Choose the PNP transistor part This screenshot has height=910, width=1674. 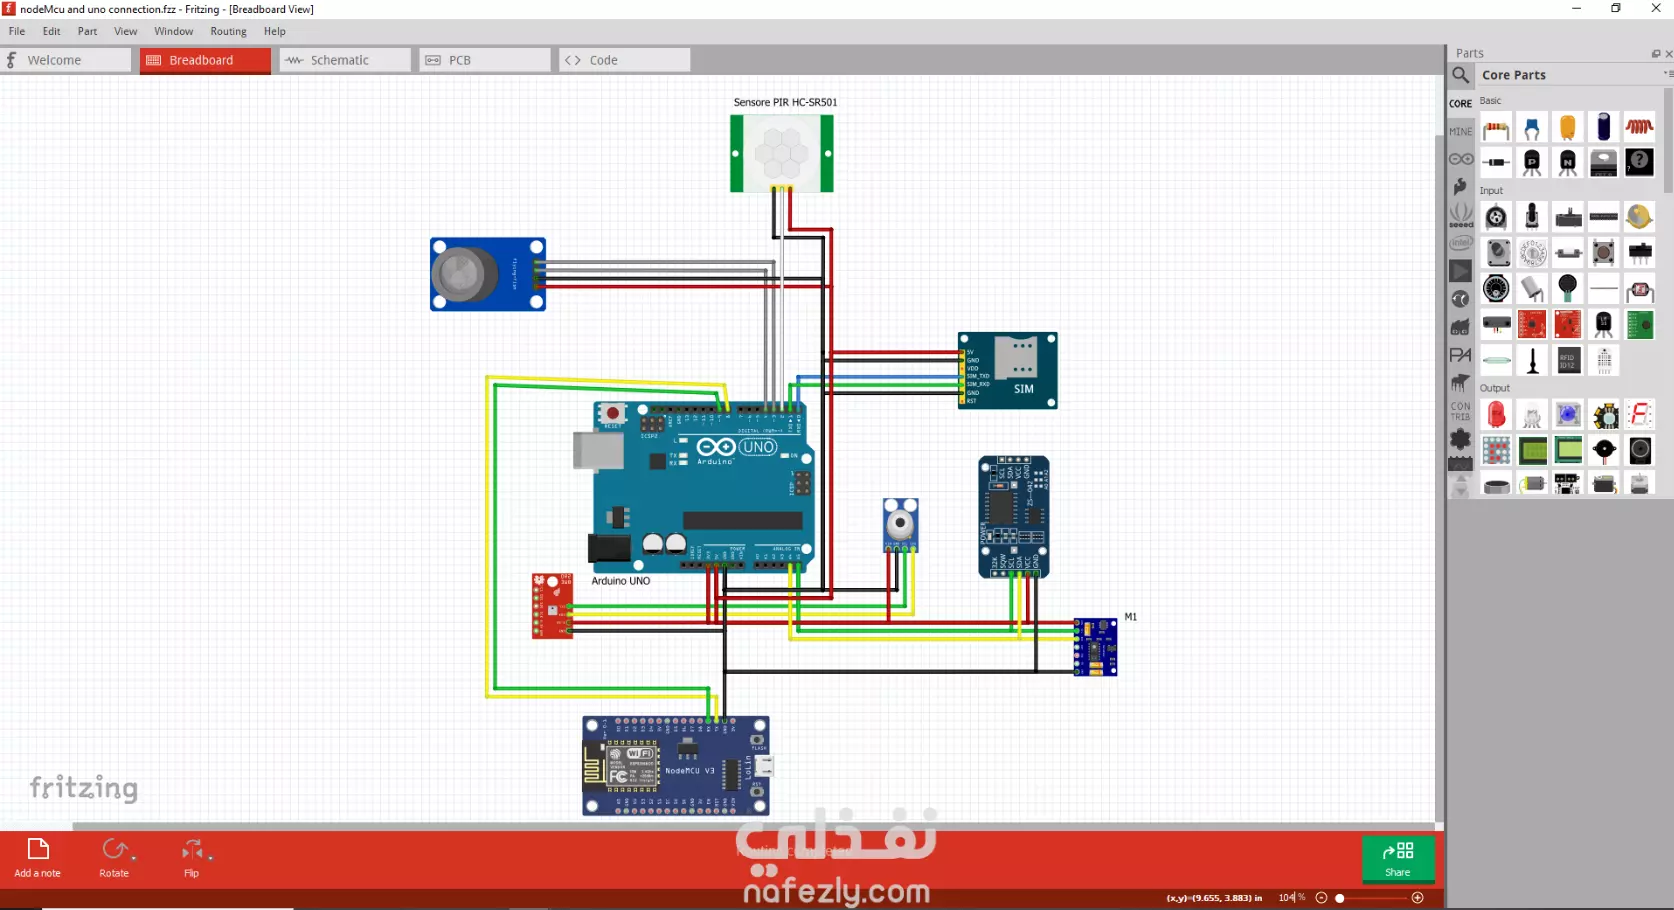point(1532,162)
